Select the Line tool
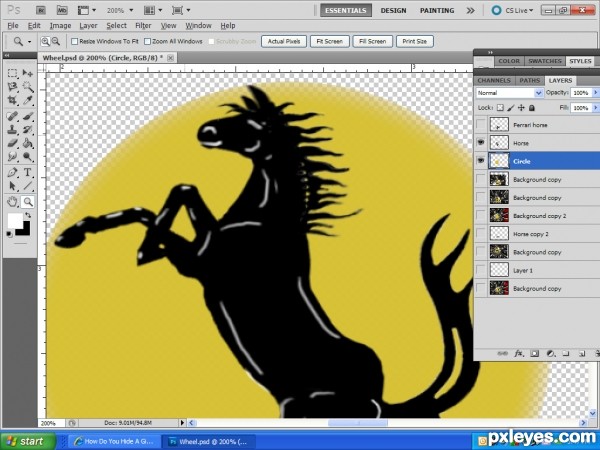The width and height of the screenshot is (600, 450). coord(28,186)
